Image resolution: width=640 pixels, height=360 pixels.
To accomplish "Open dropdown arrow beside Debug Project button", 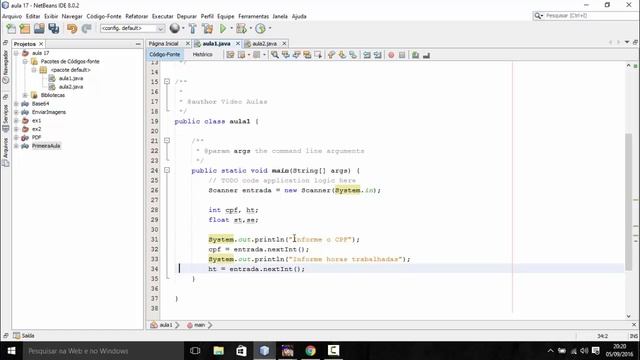I will pos(250,28).
